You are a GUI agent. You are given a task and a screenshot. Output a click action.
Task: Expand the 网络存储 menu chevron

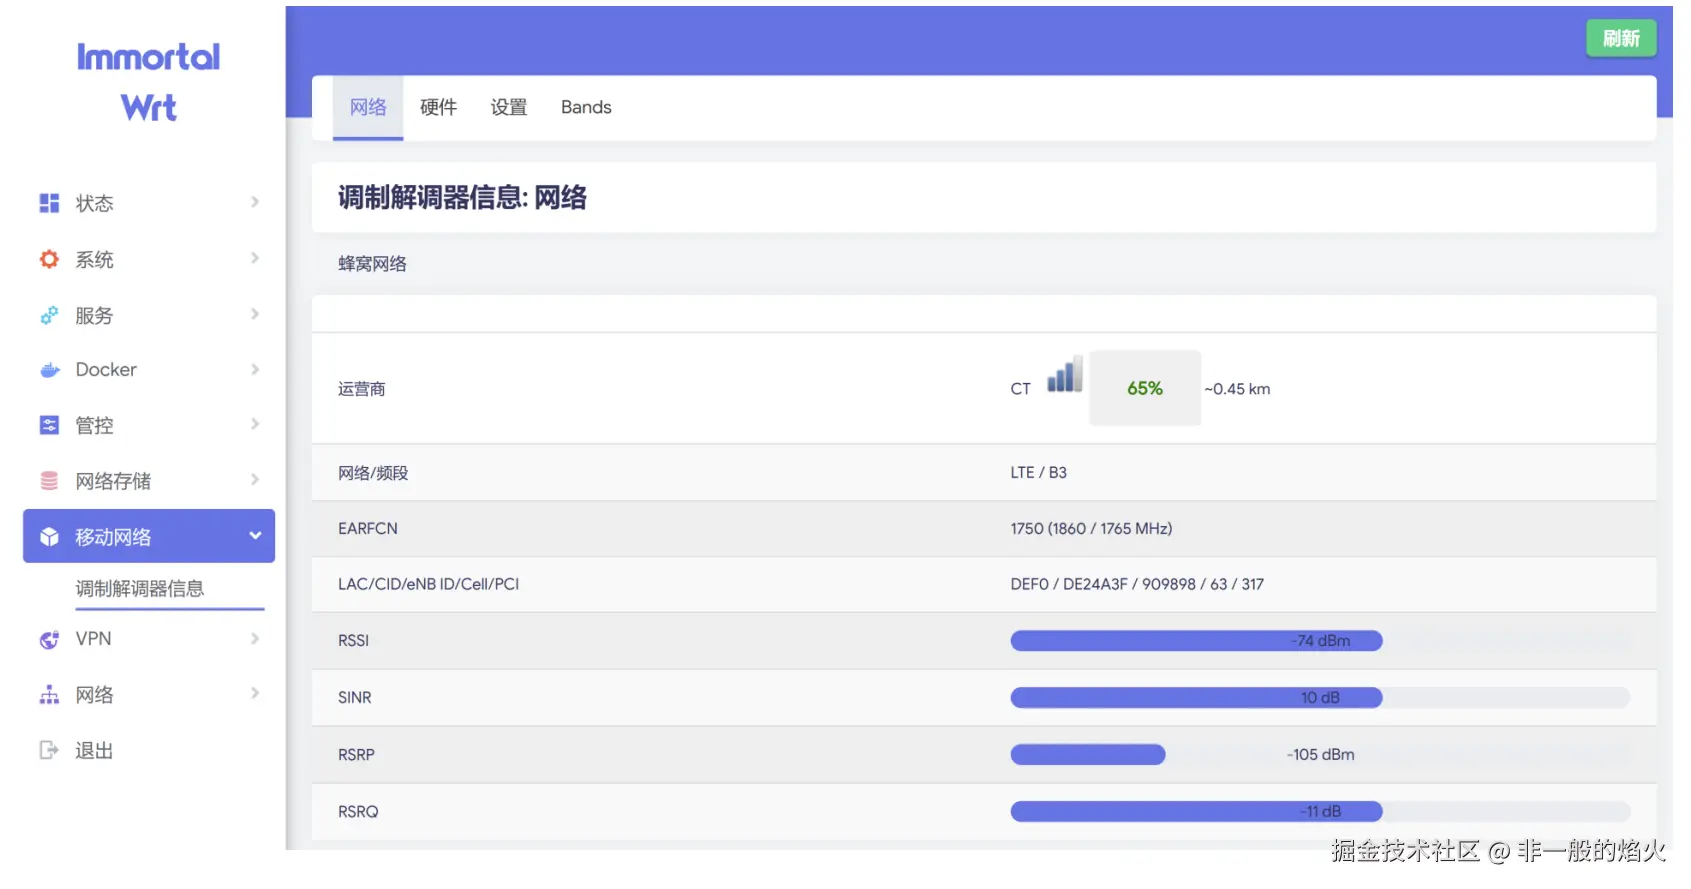[x=255, y=480]
